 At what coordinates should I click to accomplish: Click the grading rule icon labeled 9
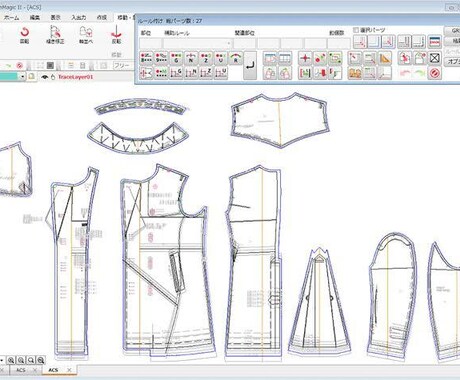pos(161,58)
